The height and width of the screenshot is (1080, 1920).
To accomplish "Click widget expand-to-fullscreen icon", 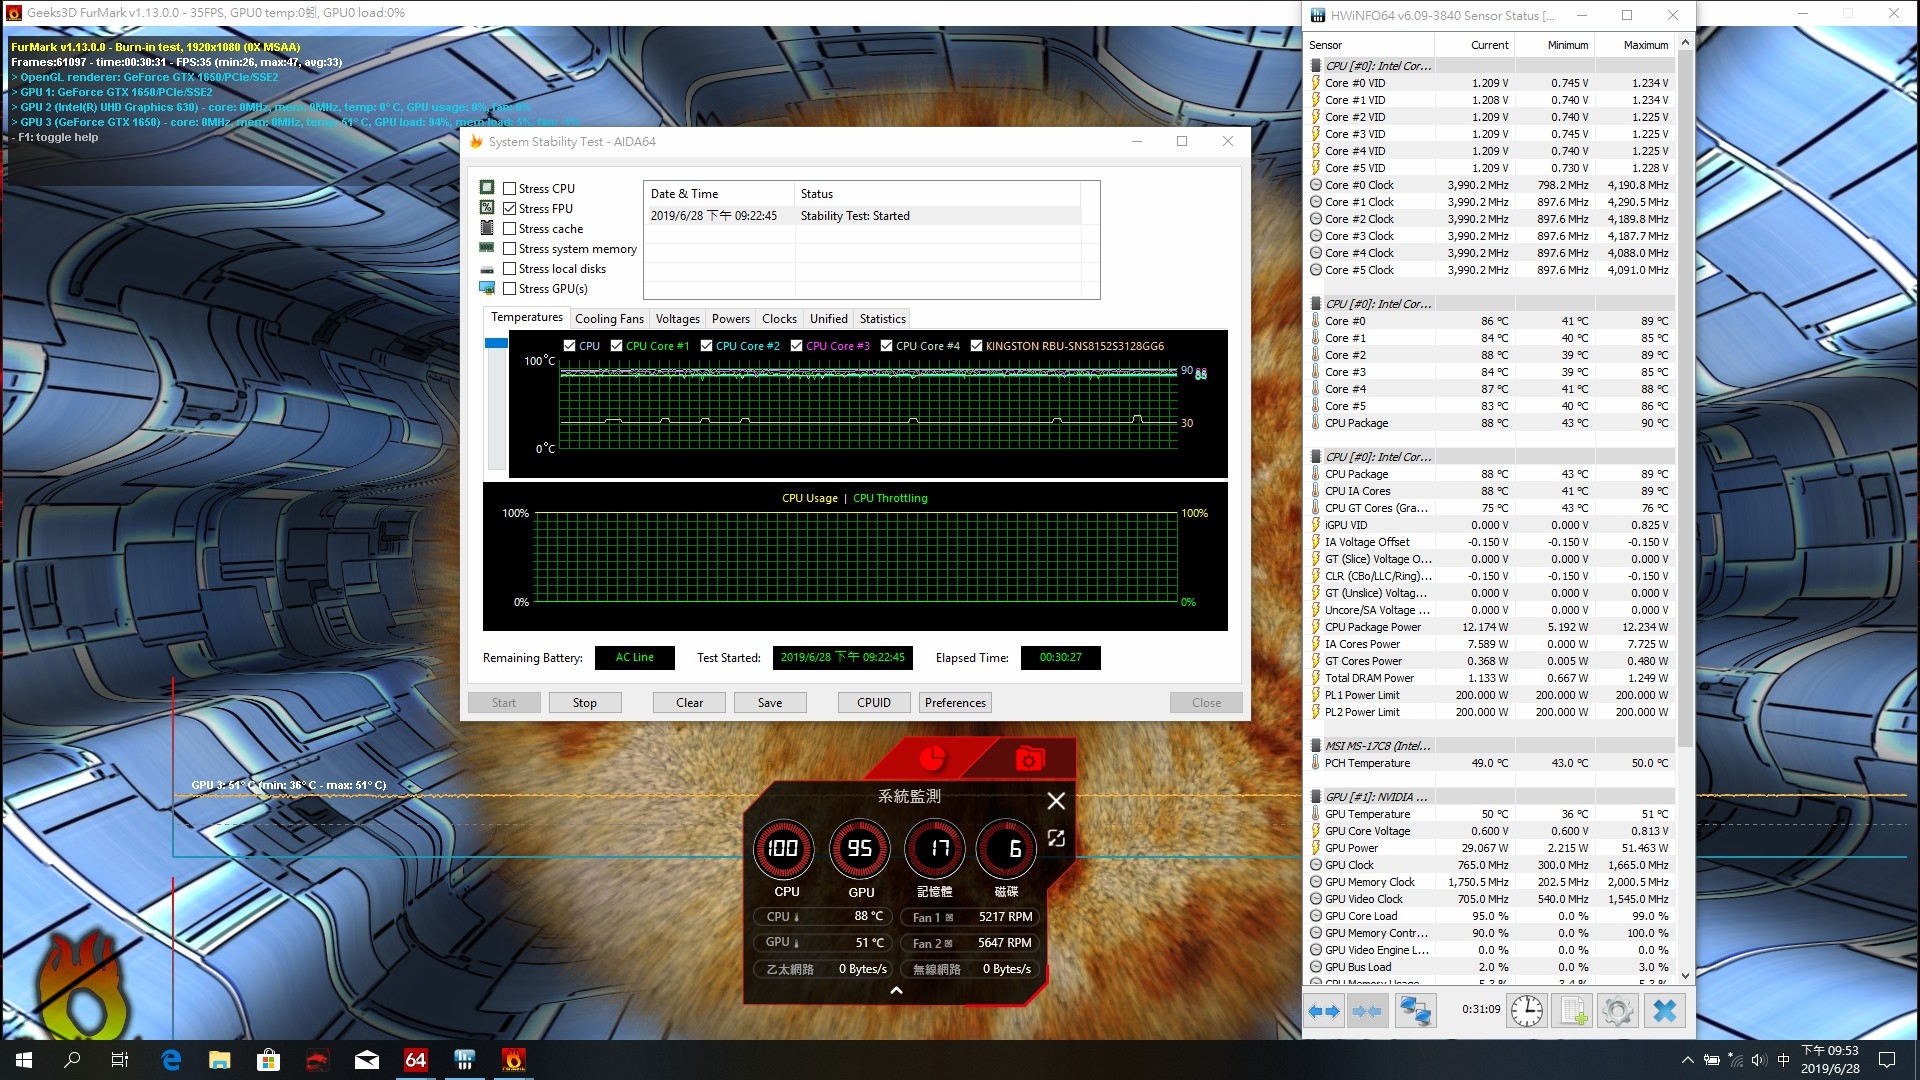I will pyautogui.click(x=1056, y=838).
